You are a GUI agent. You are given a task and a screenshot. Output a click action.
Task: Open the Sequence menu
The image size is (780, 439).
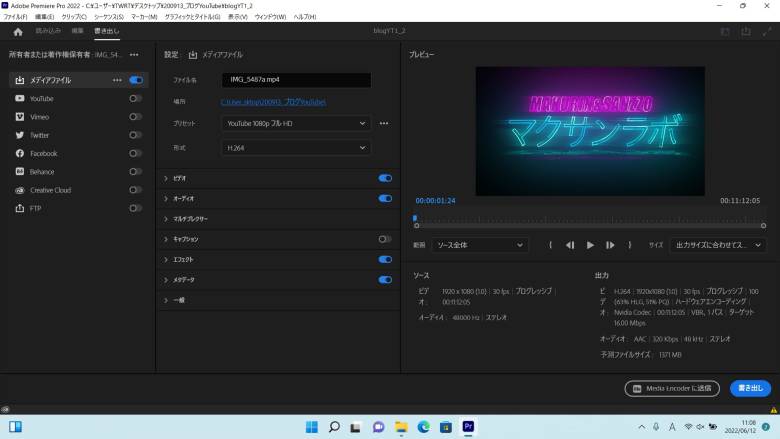108,17
